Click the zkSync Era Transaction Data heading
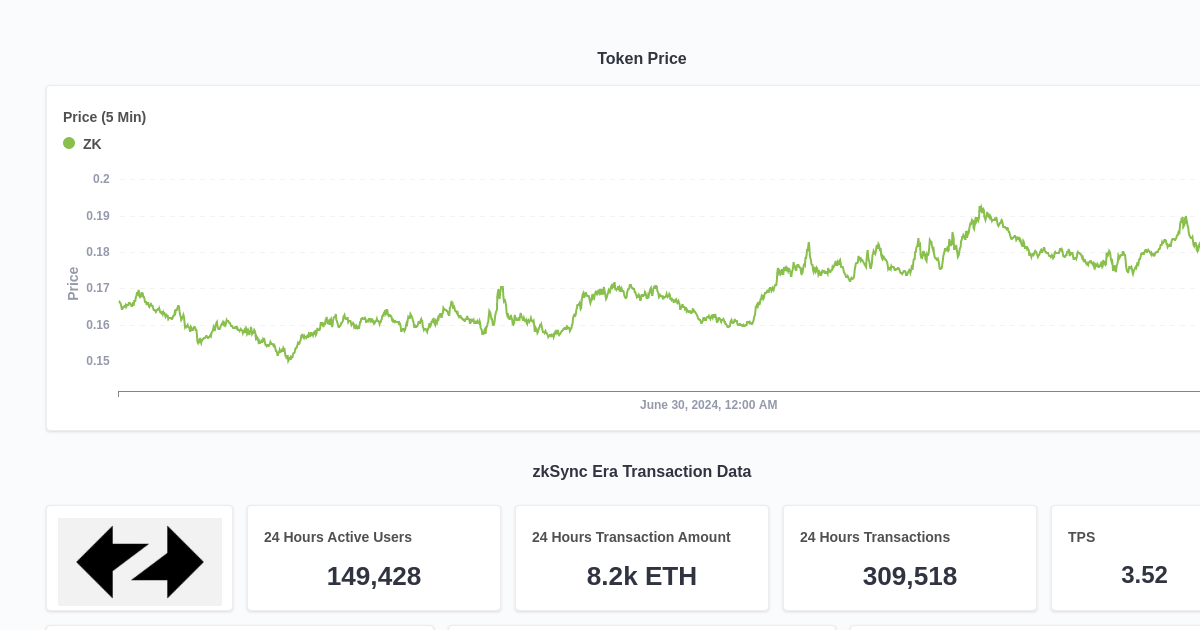 [x=642, y=471]
